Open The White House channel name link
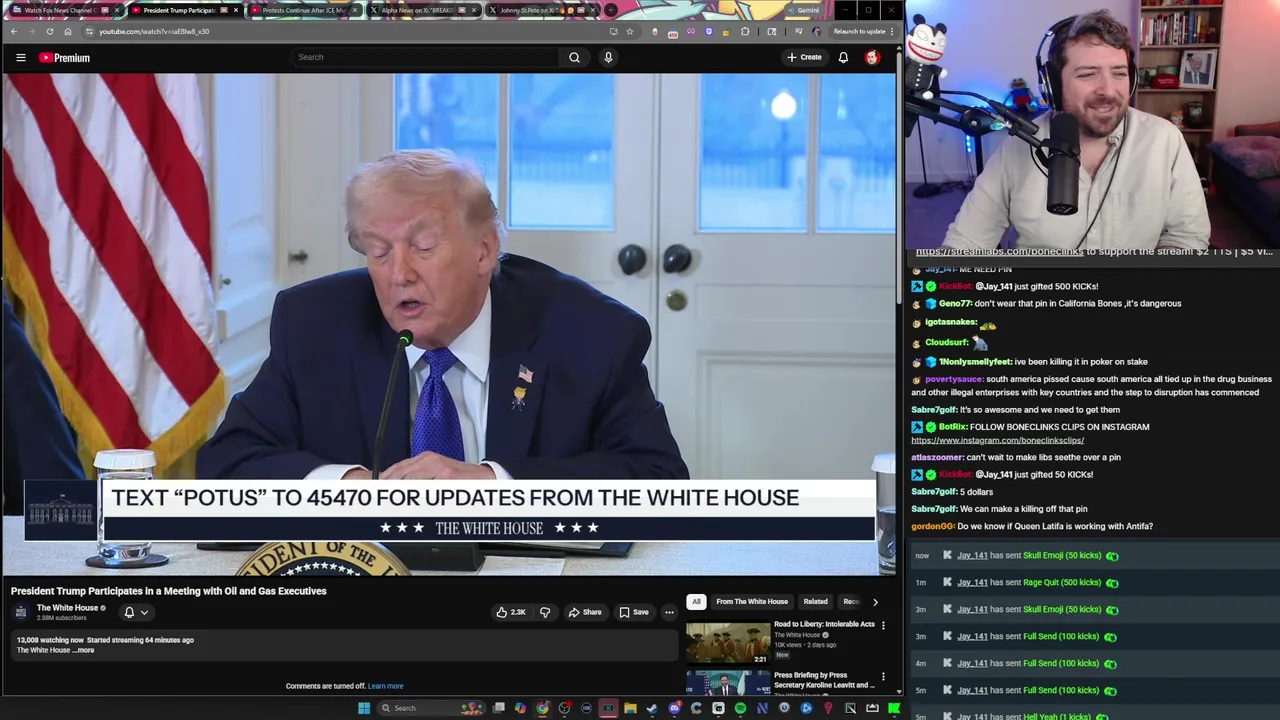The height and width of the screenshot is (720, 1280). coord(67,608)
